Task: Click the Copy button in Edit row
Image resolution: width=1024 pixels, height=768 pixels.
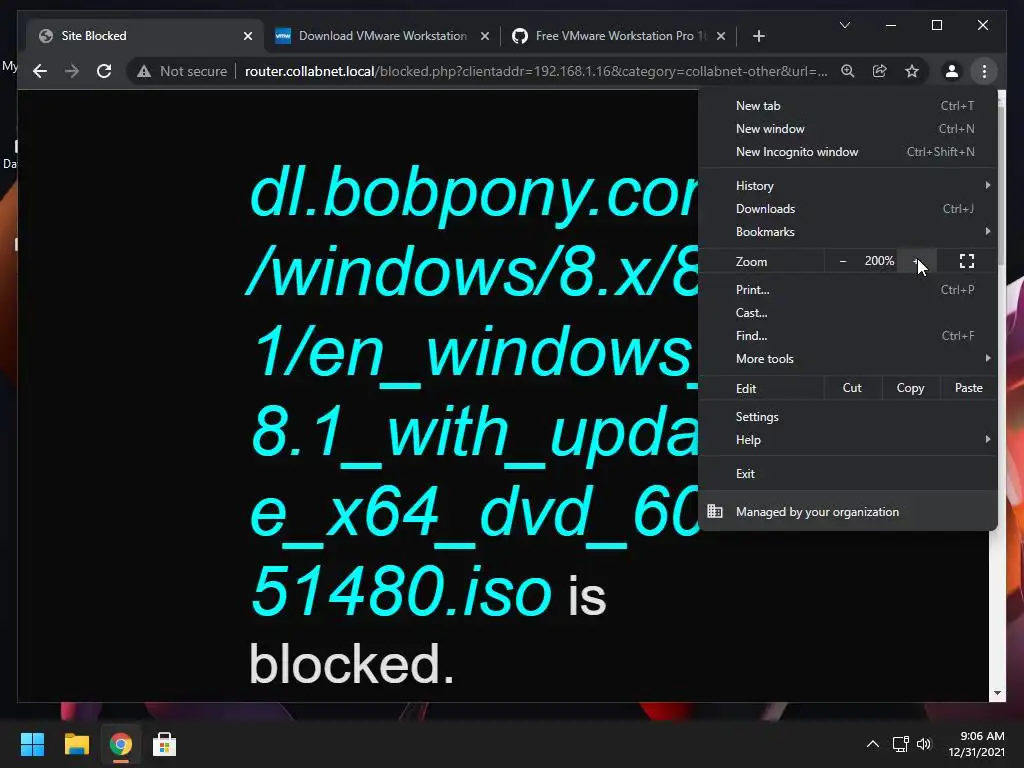Action: pyautogui.click(x=910, y=388)
